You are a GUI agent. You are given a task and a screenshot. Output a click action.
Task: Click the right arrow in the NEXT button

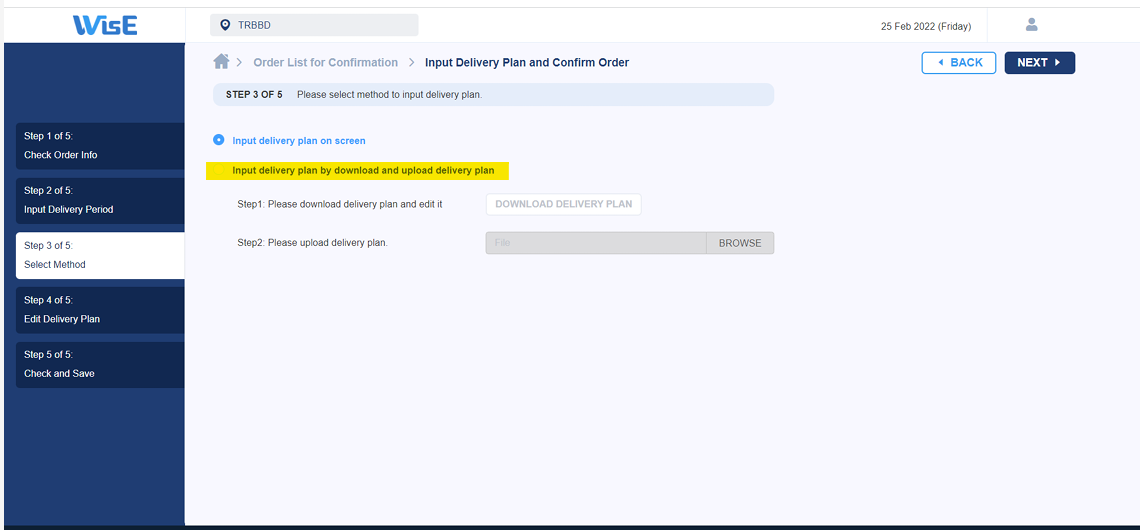[1057, 63]
